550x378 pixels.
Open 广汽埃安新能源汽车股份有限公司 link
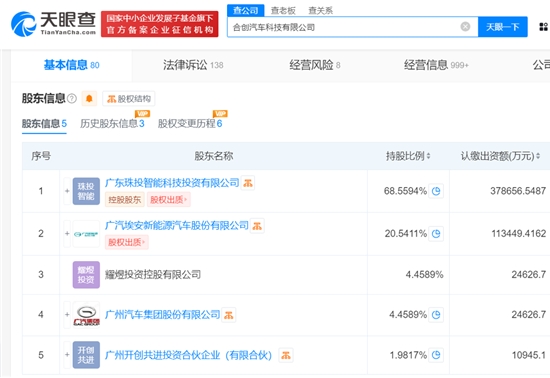[176, 225]
